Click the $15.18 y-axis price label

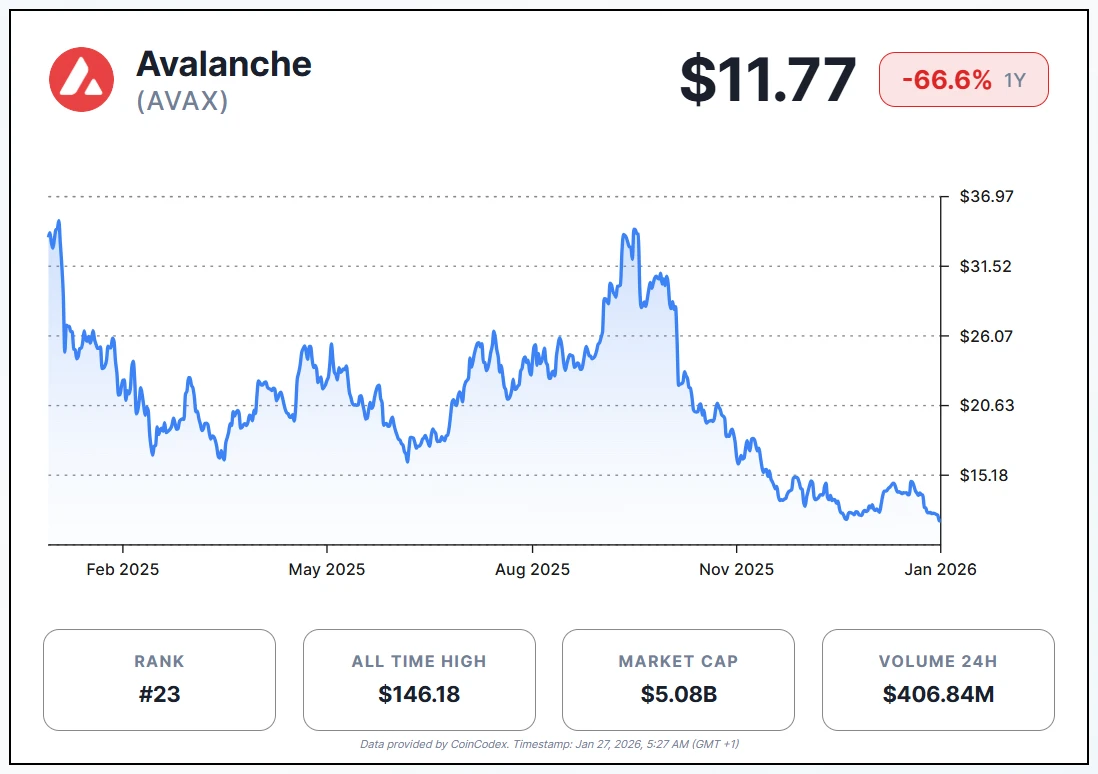pos(985,475)
